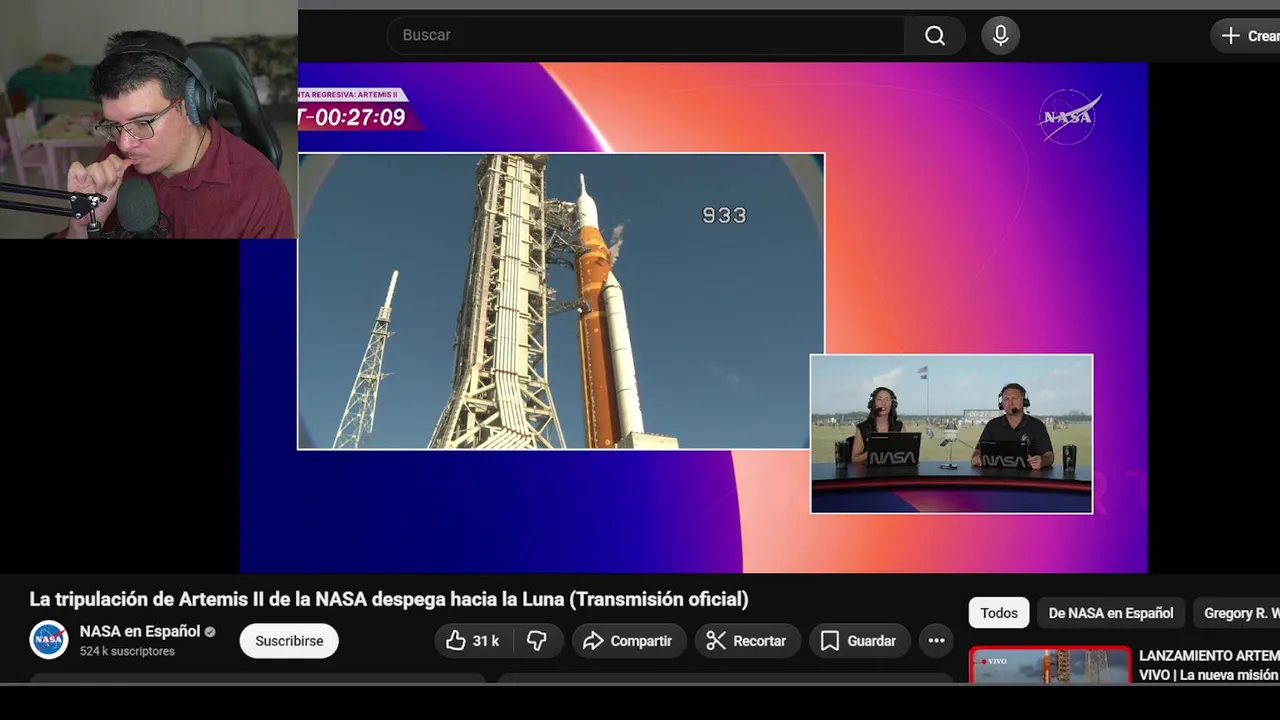1280x720 pixels.
Task: Focus the Buscar search field
Action: (646, 35)
